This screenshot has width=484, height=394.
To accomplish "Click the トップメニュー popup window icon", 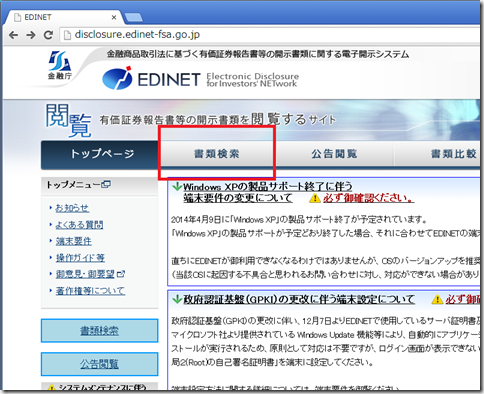I will (x=106, y=184).
